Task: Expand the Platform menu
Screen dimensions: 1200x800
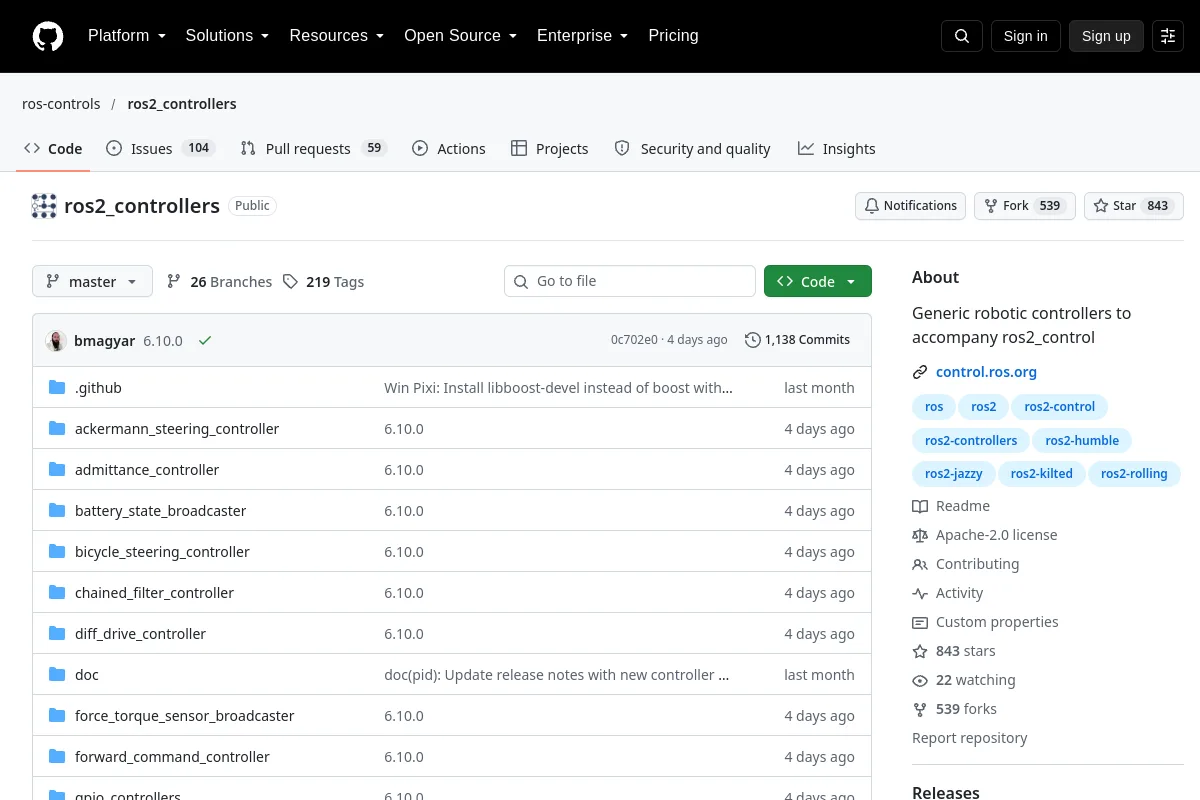Action: pos(126,36)
